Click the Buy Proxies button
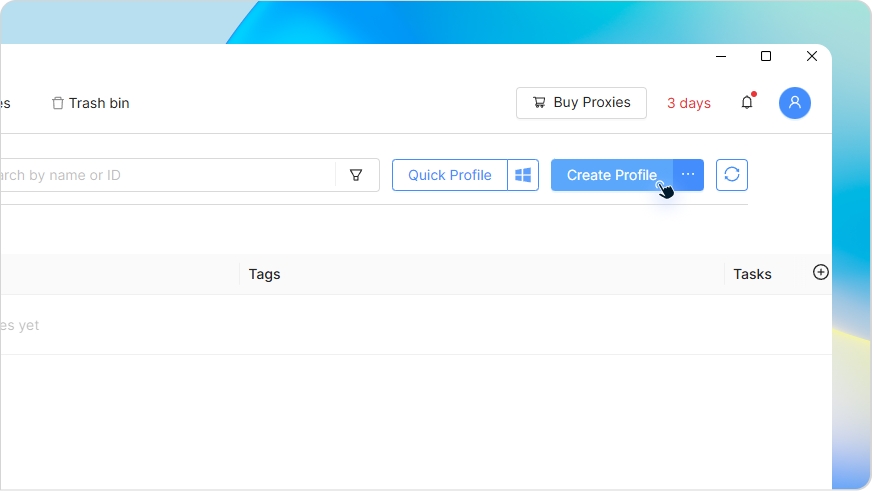The height and width of the screenshot is (491, 872). point(581,102)
